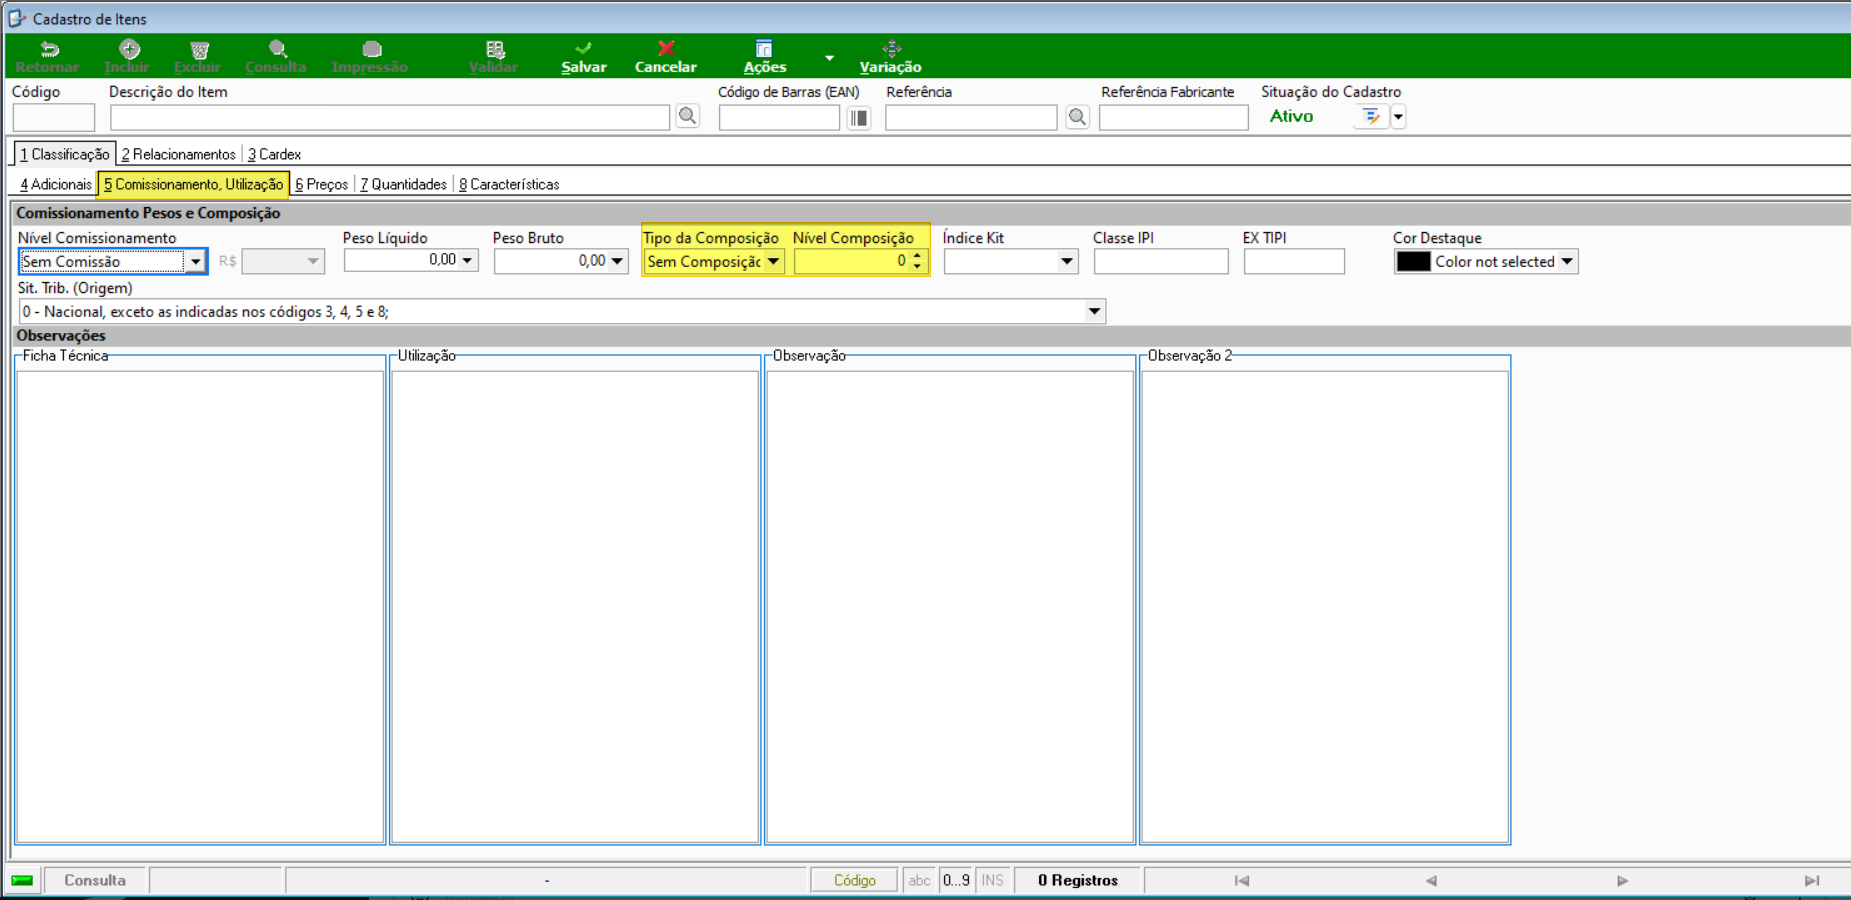The width and height of the screenshot is (1851, 900).
Task: Expand the Nível Comissionamento dropdown
Action: pos(196,262)
